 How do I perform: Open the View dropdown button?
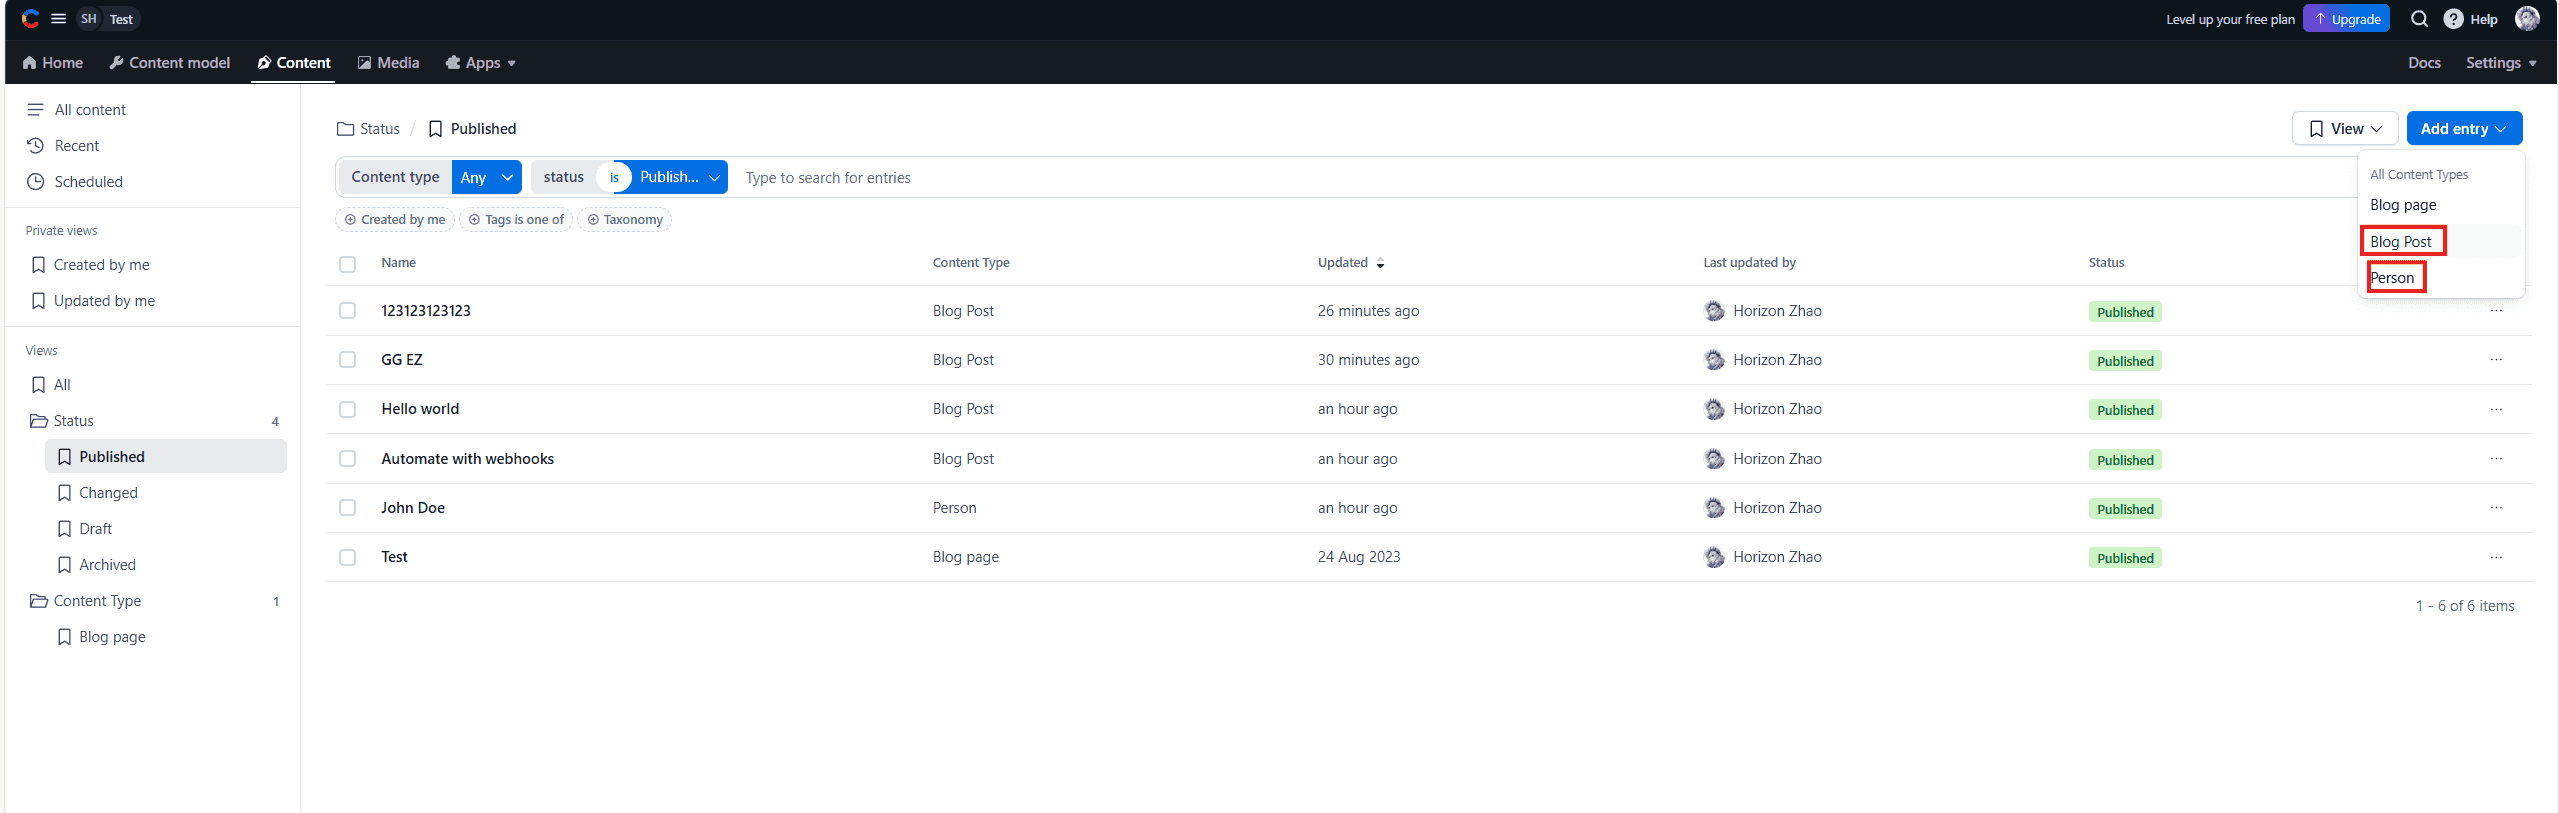point(2345,129)
